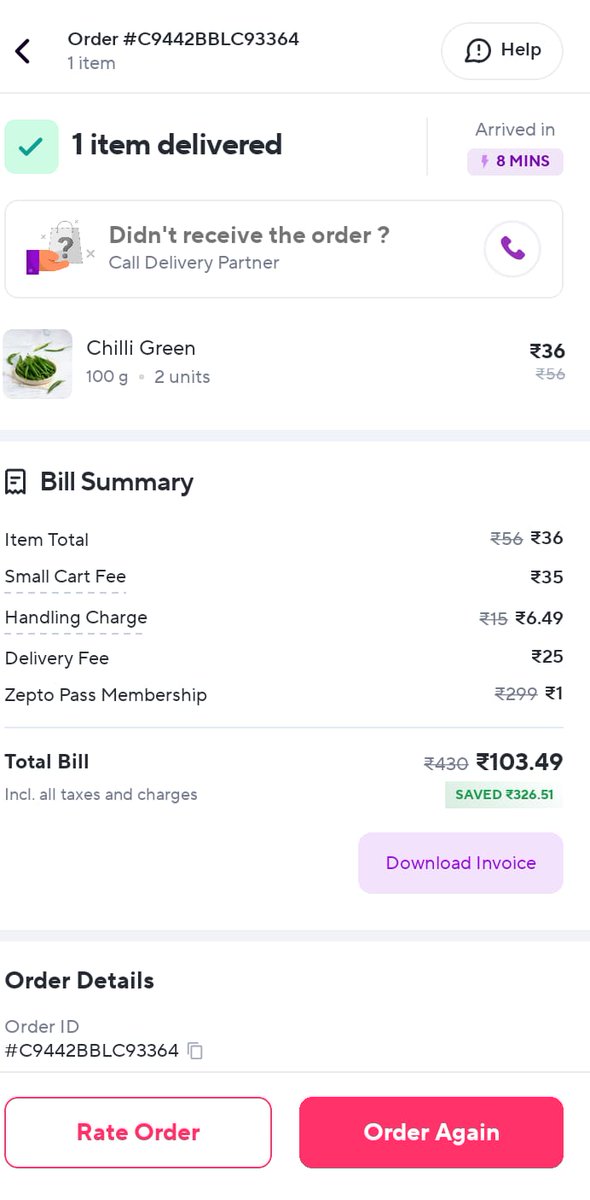This screenshot has height=1200, width=590.
Task: Tap the Bill Summary receipt icon
Action: tap(15, 482)
